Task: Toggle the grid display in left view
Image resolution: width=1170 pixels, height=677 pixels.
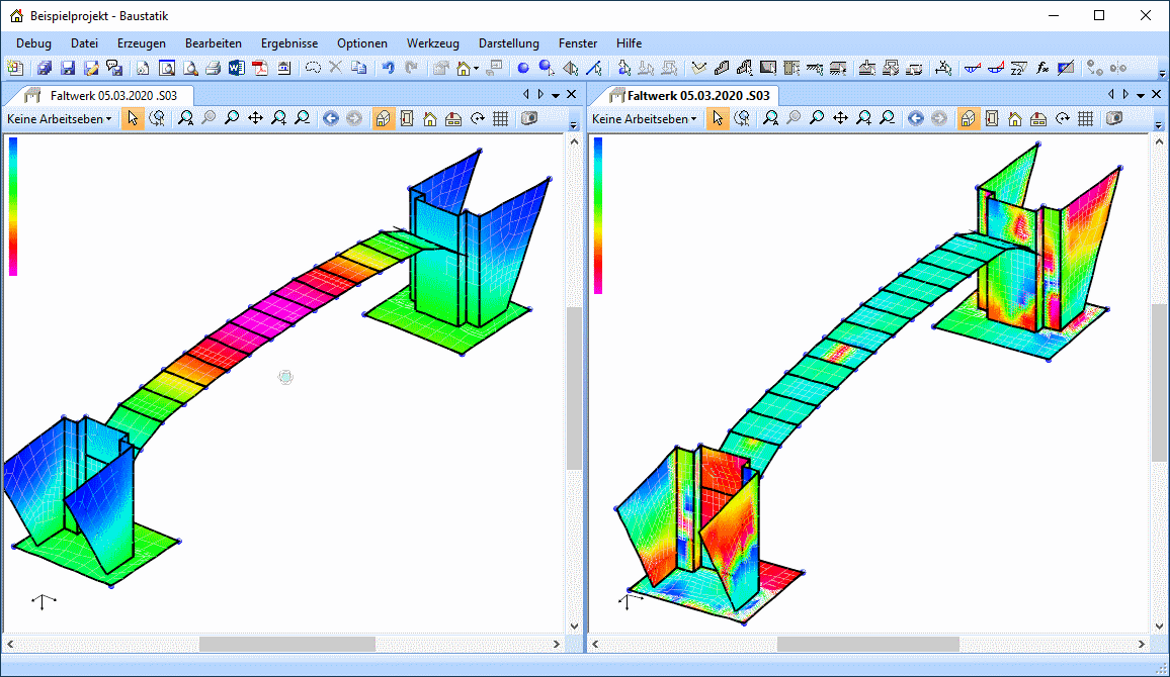Action: tap(501, 118)
